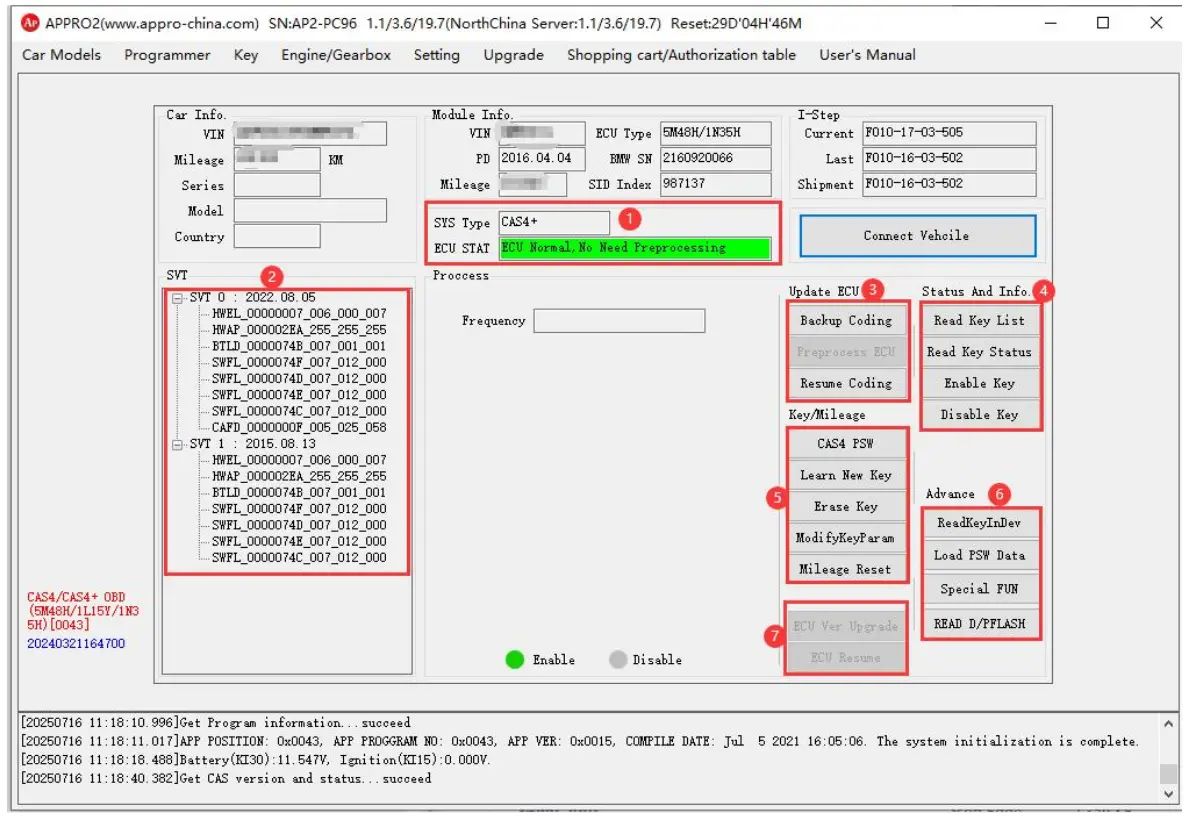Maximize the APPRO2 window
The width and height of the screenshot is (1186, 820).
pyautogui.click(x=1103, y=23)
